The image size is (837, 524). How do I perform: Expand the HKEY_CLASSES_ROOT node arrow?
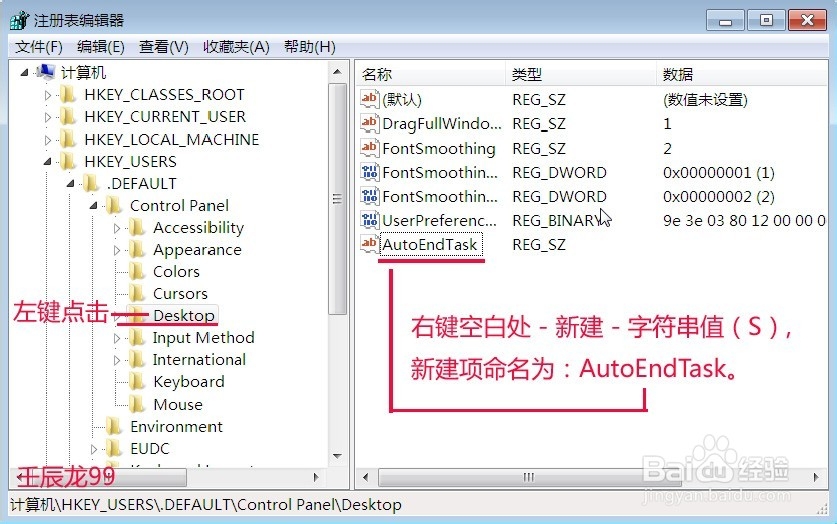(48, 96)
